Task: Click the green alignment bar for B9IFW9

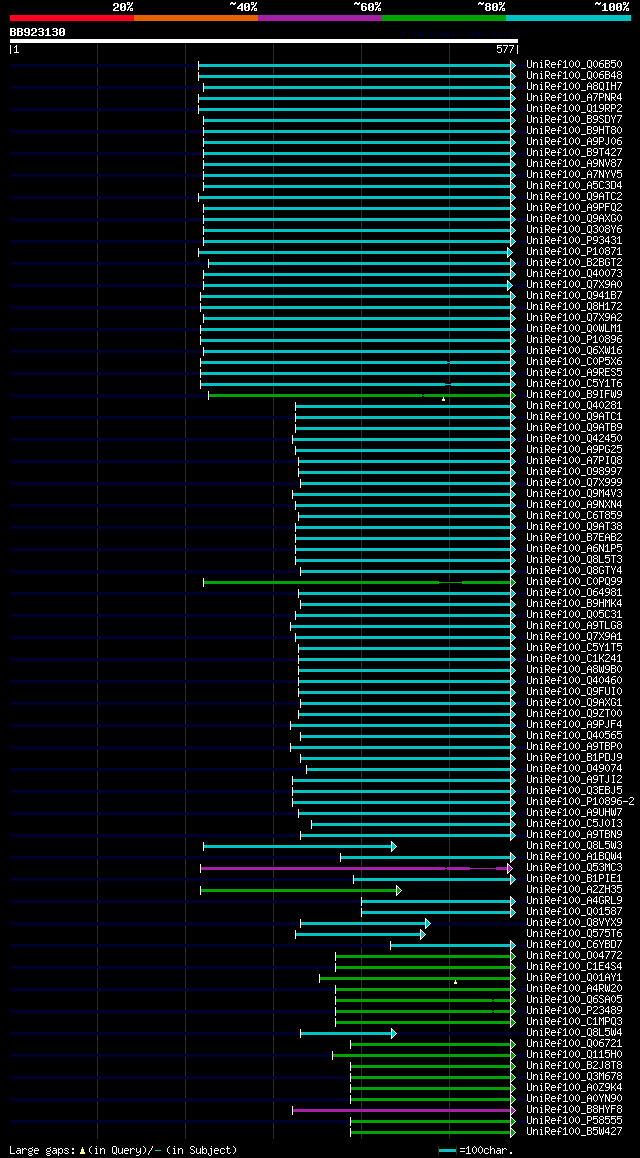Action: pos(362,396)
